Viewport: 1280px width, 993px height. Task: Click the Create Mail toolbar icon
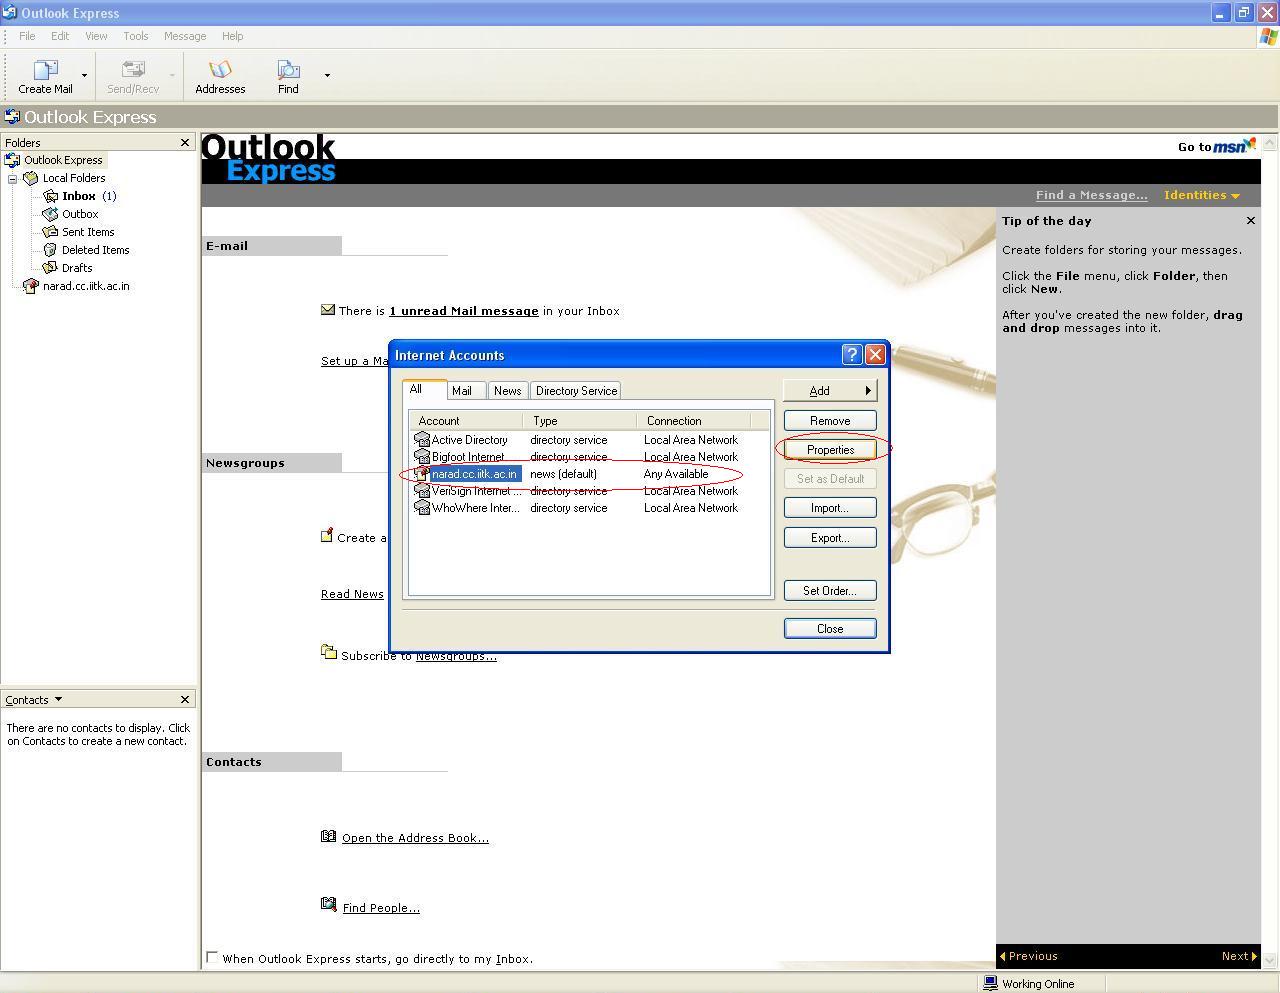click(x=45, y=70)
